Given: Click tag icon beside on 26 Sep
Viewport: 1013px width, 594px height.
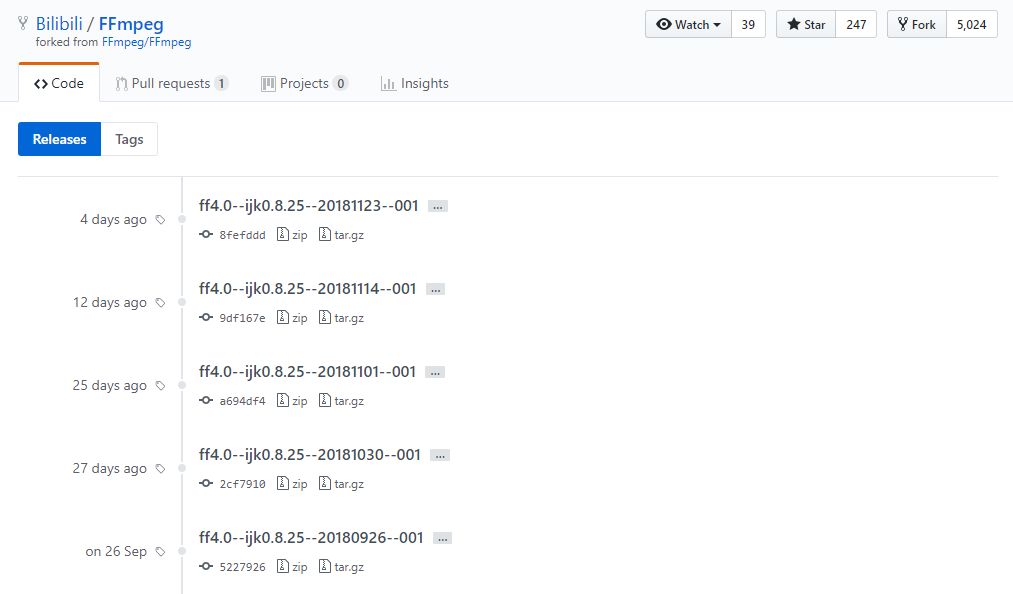Looking at the screenshot, I should (x=160, y=552).
